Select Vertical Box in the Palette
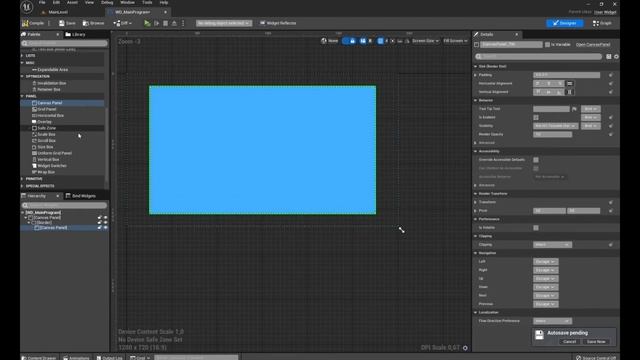Viewport: 640px width, 360px height. (x=48, y=160)
